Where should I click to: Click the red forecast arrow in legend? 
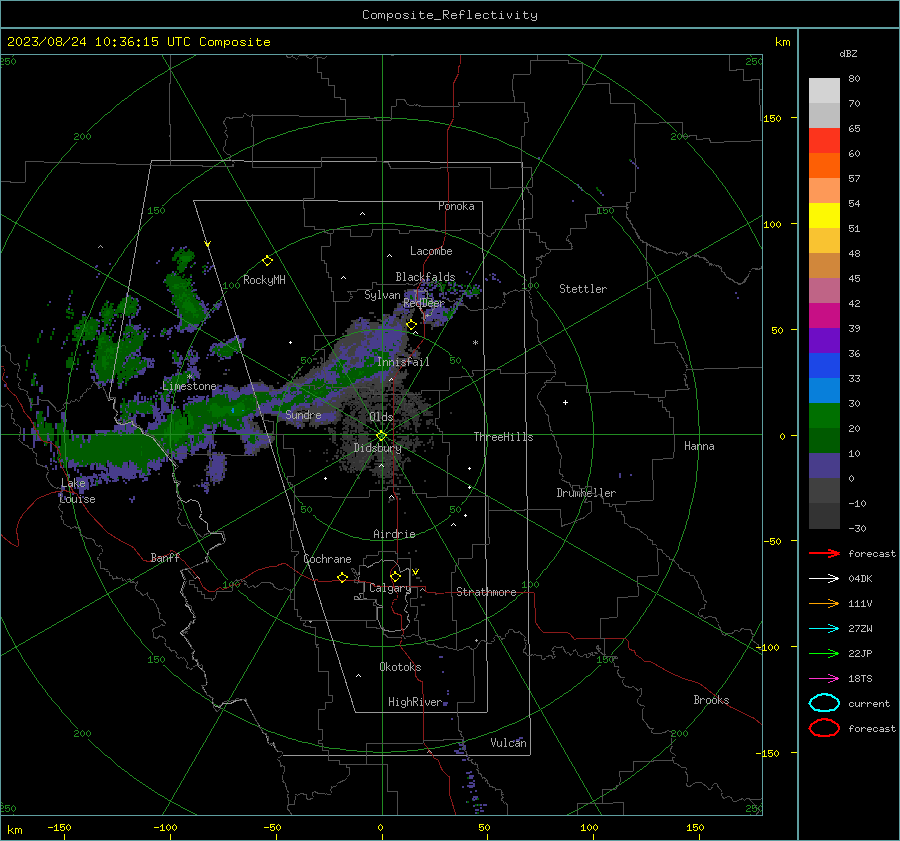coord(824,553)
